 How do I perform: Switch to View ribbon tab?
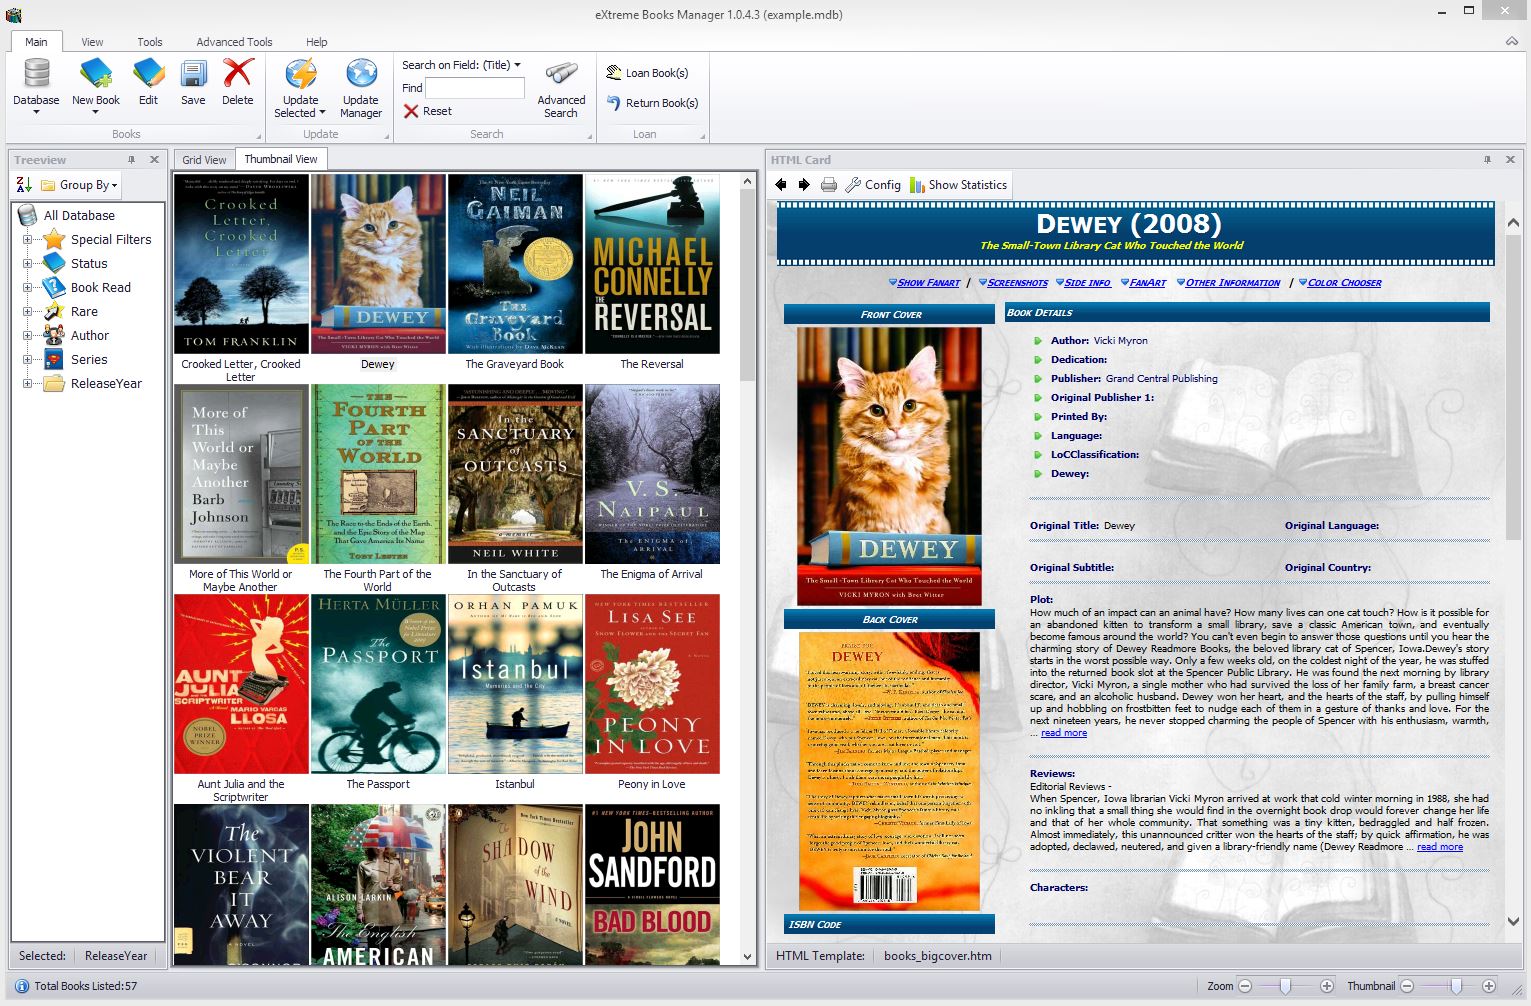click(x=92, y=42)
